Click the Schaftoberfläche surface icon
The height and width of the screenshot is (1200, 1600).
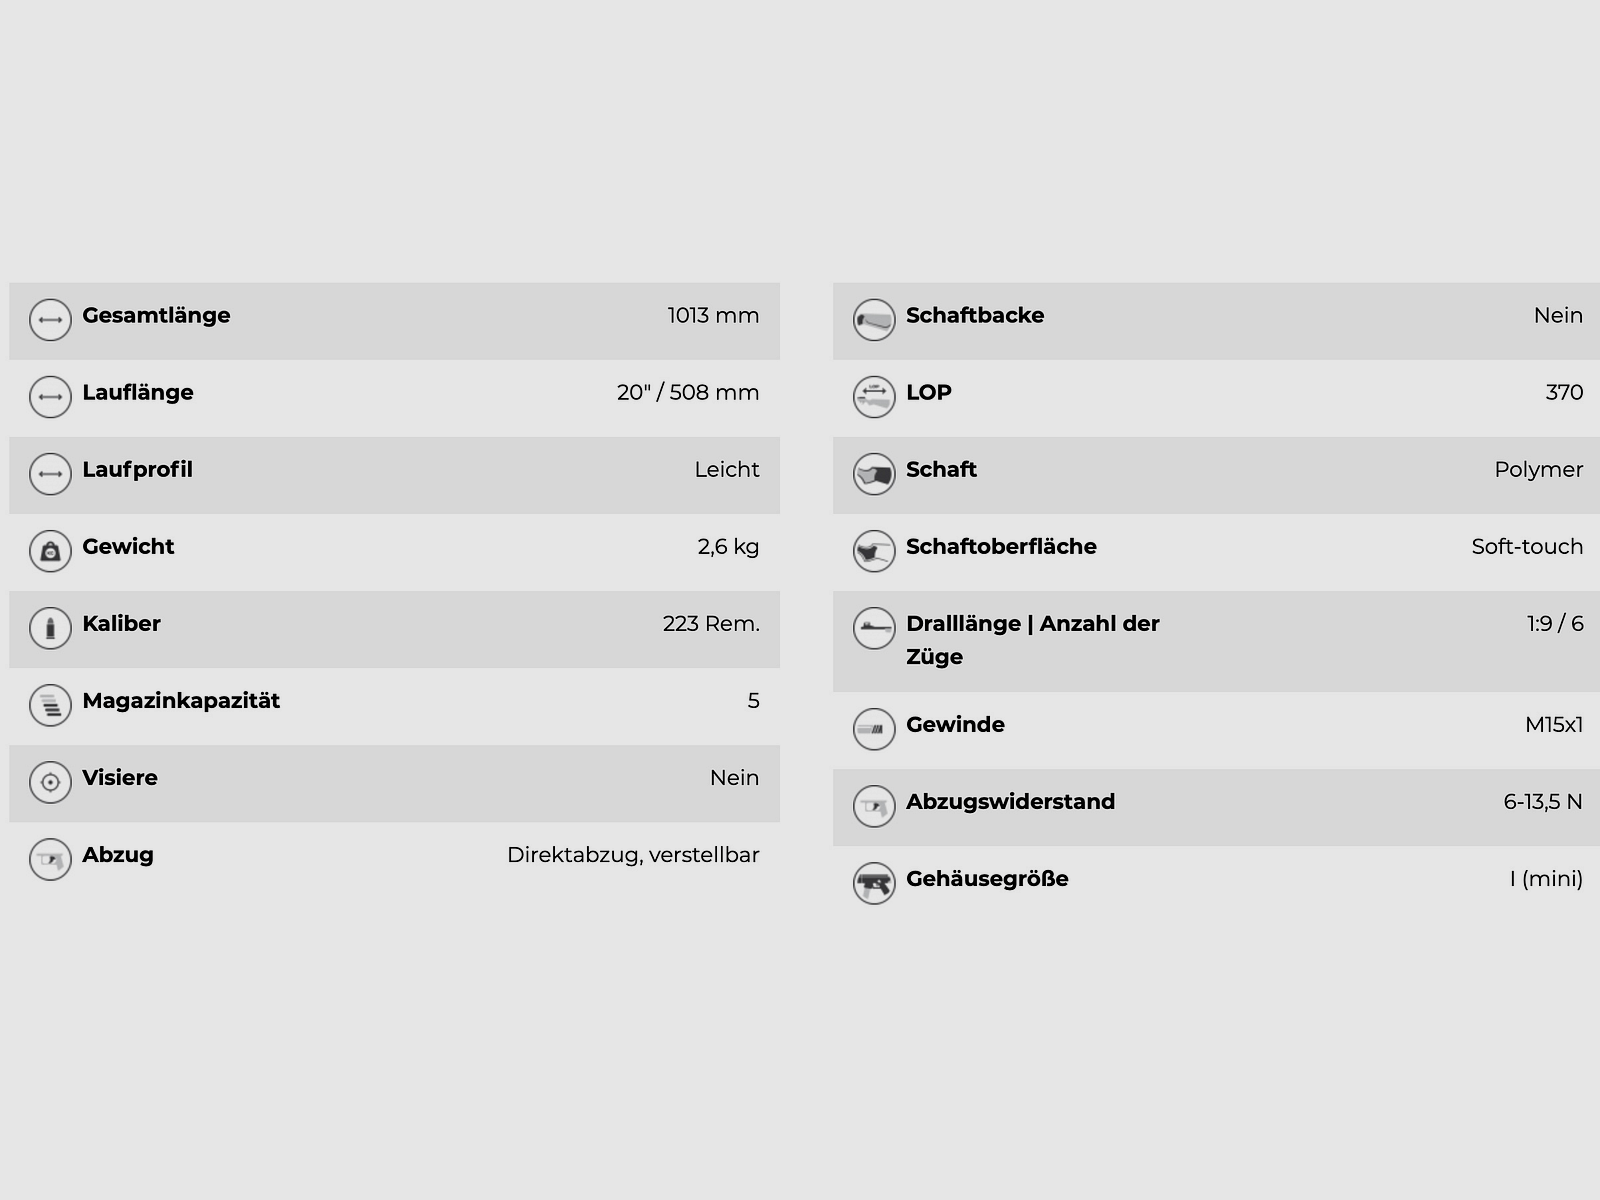[x=874, y=551]
